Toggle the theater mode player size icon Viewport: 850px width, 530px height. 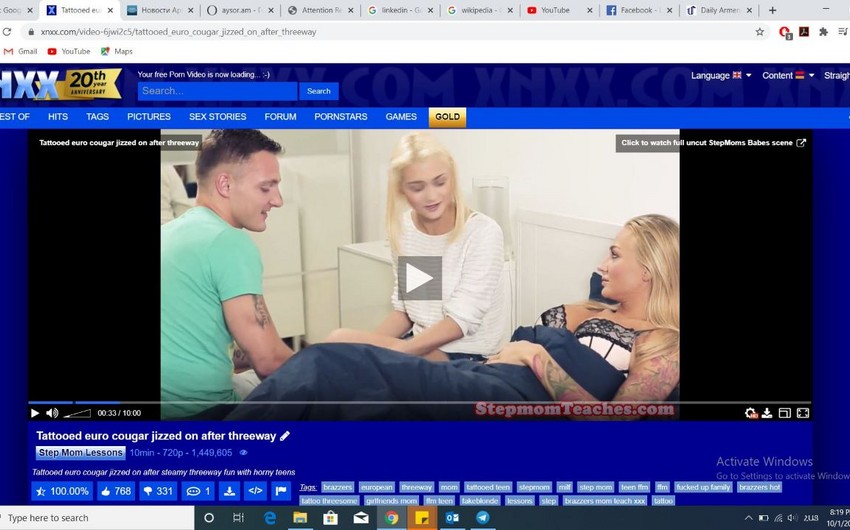point(784,413)
